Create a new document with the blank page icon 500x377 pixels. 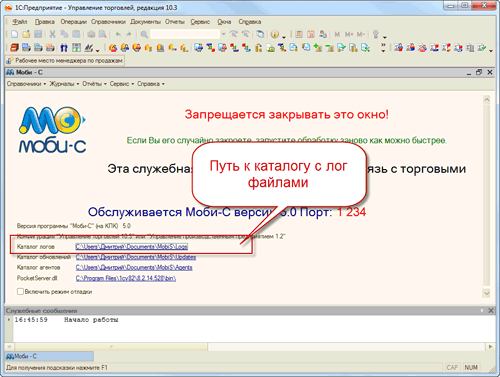[x=15, y=34]
